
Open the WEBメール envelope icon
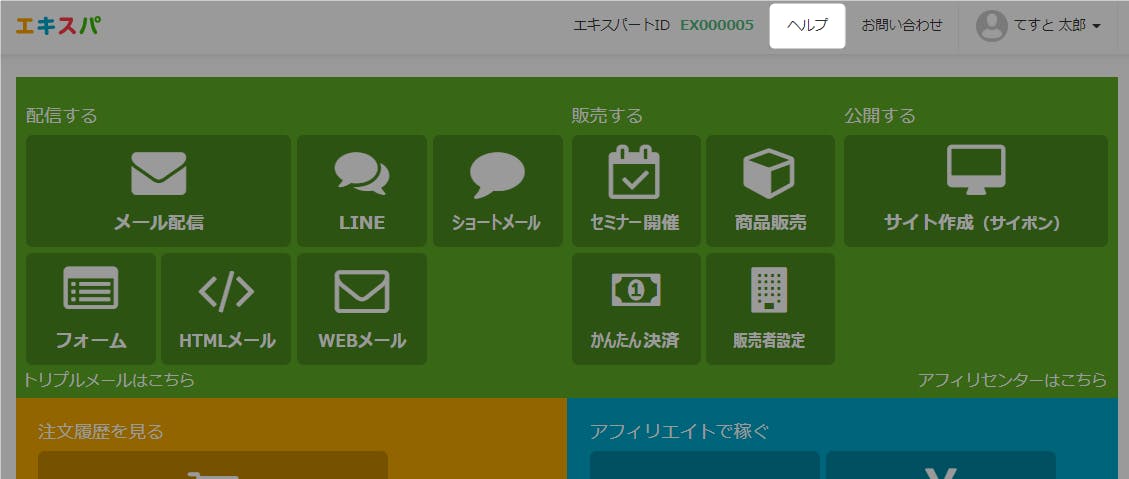361,291
